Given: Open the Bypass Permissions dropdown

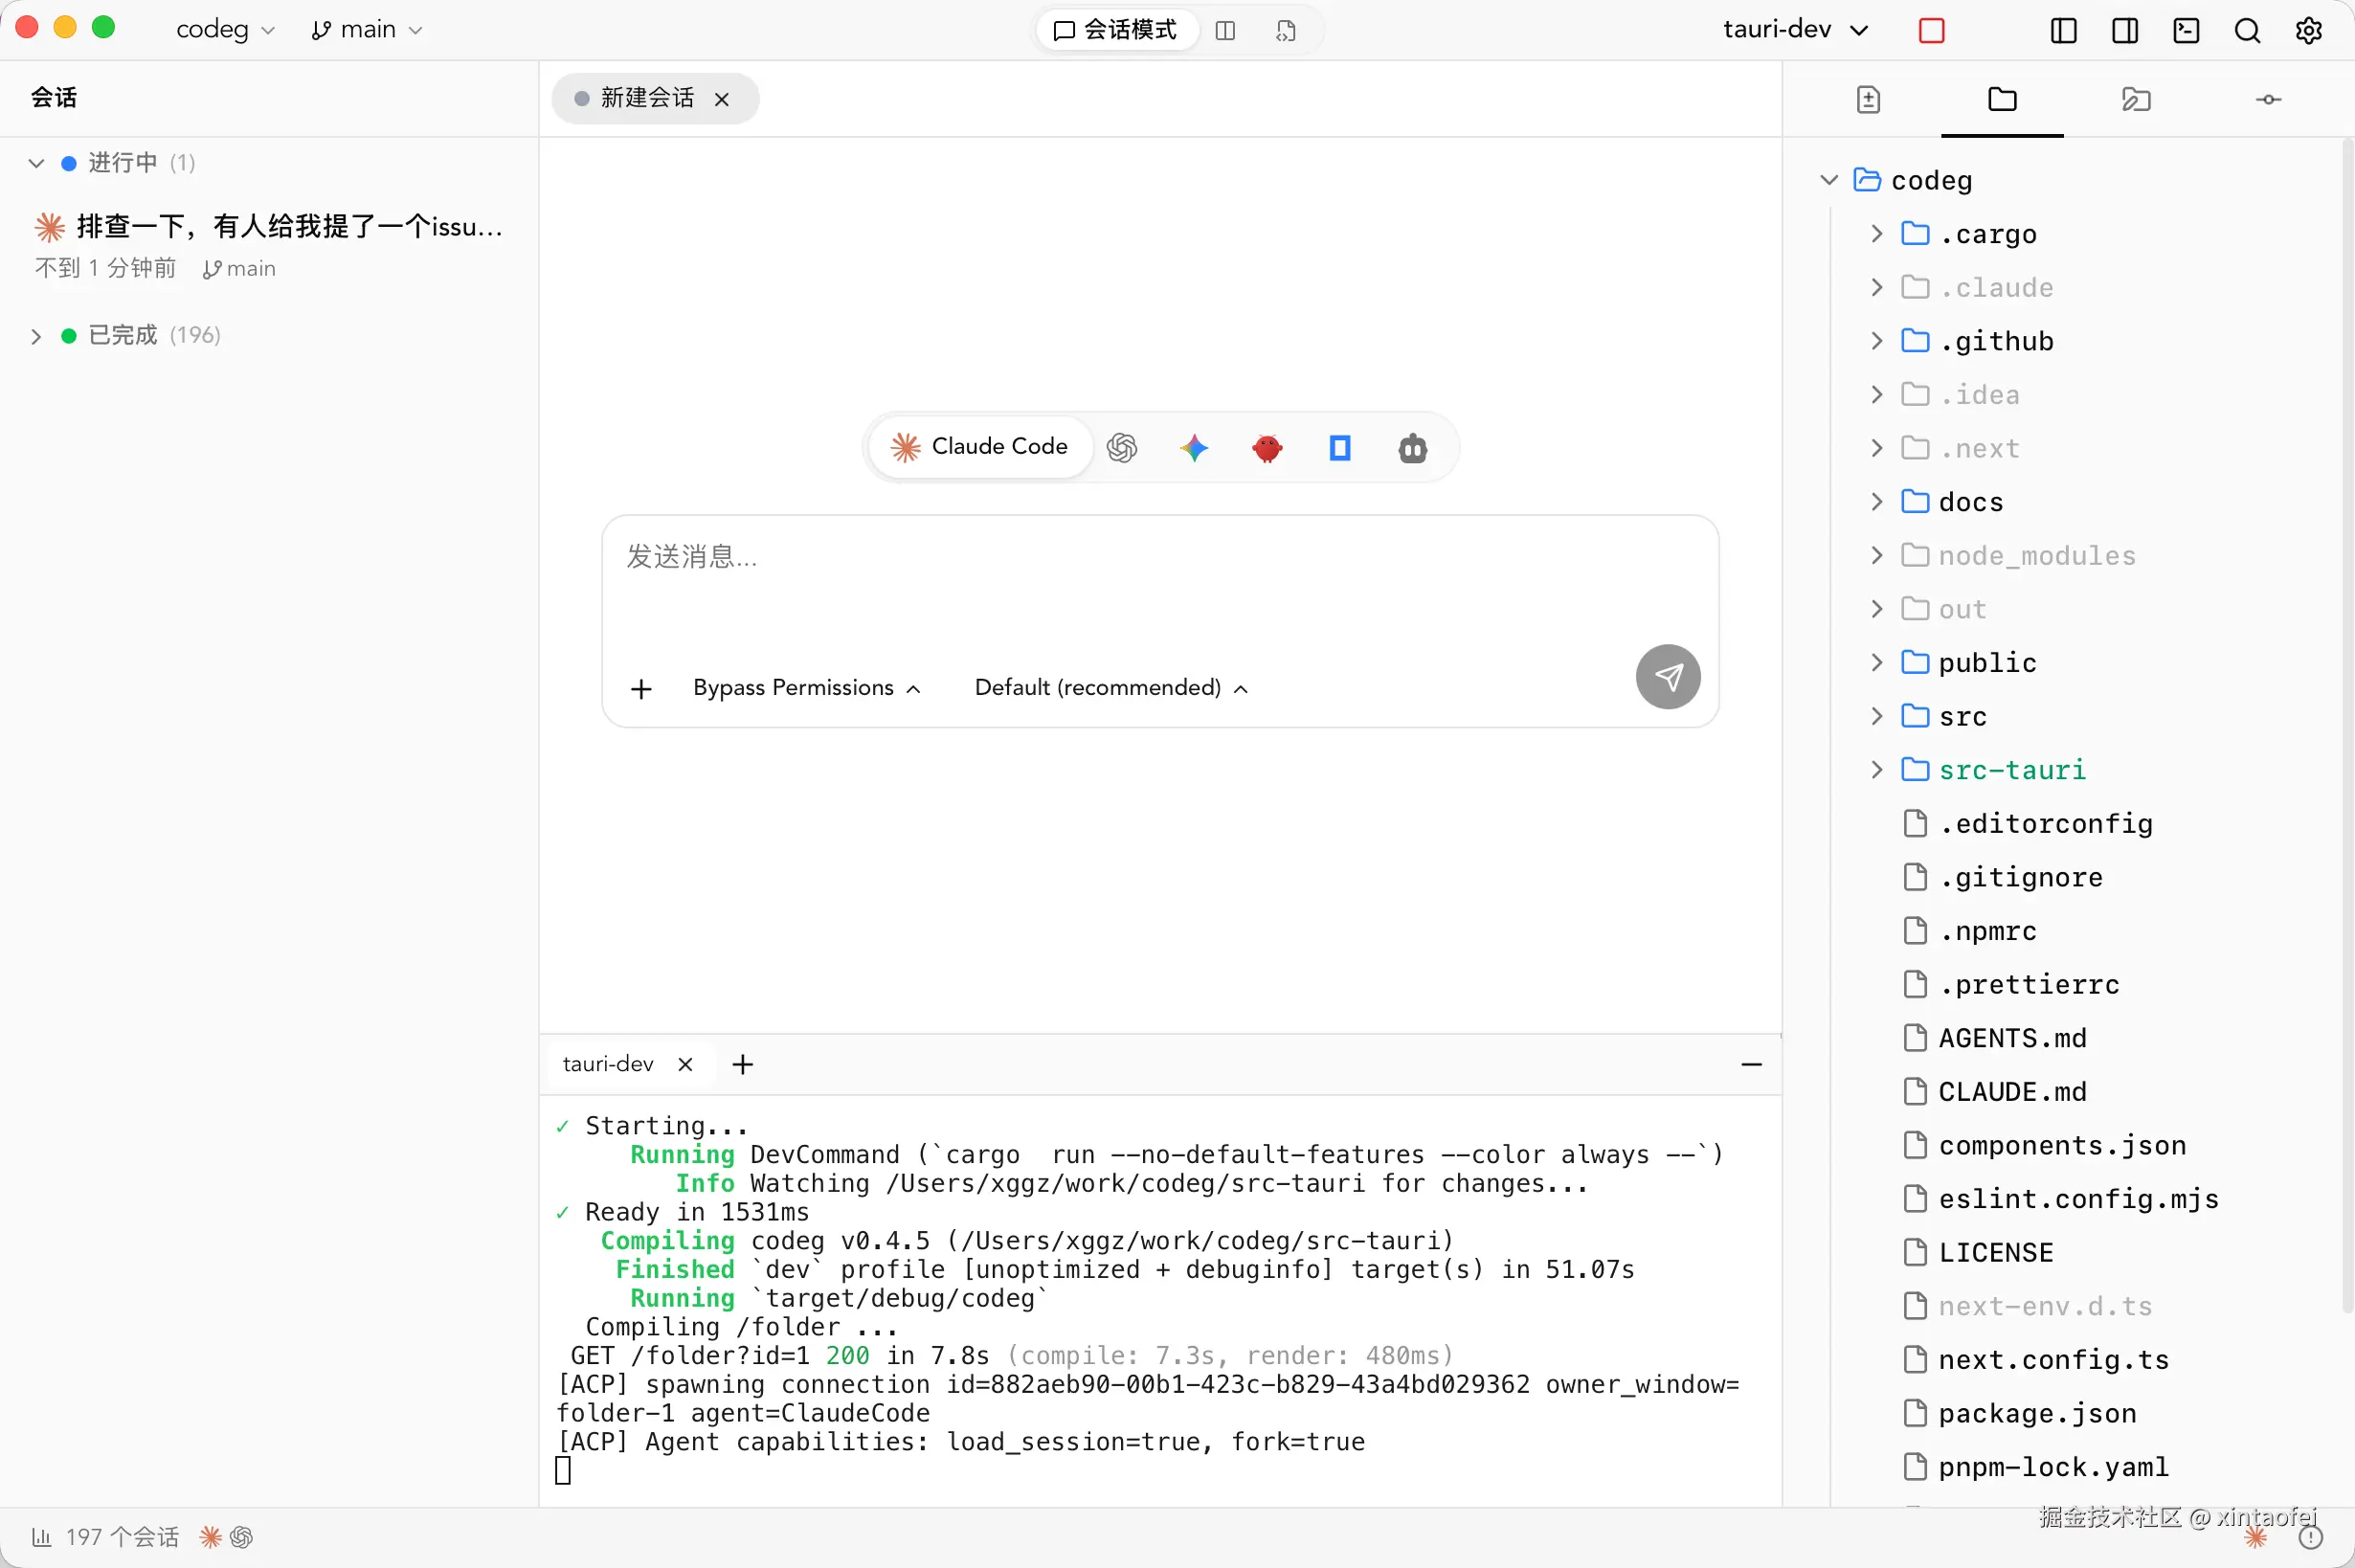Looking at the screenshot, I should tap(806, 688).
